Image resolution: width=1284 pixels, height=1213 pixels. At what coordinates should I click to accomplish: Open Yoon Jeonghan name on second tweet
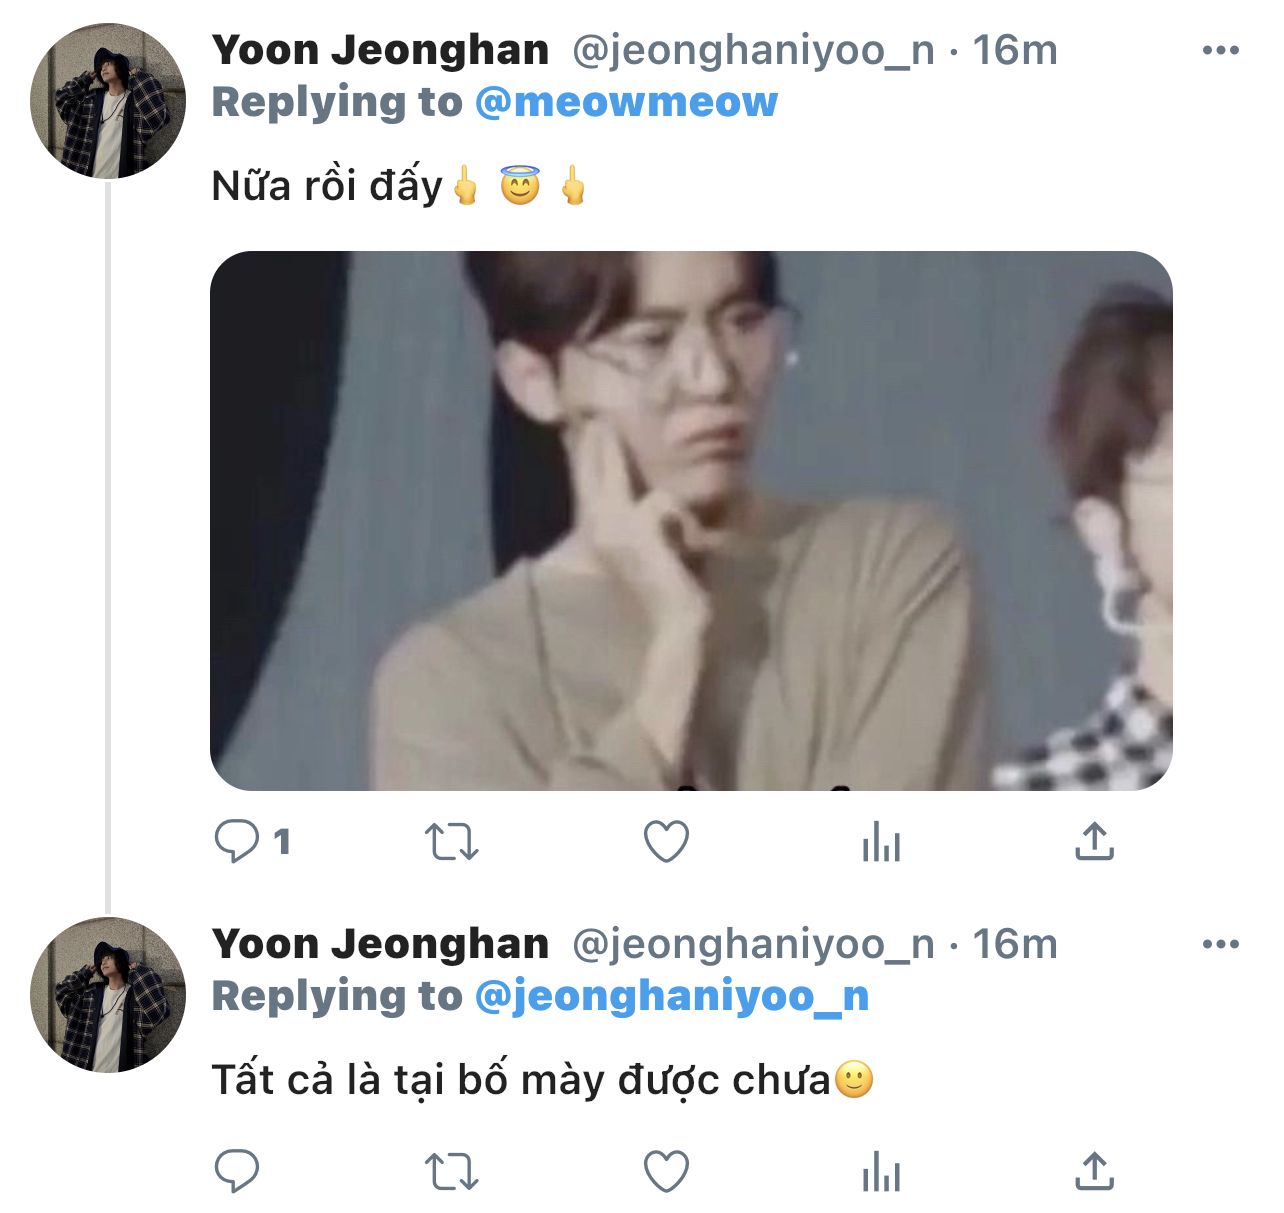pos(380,944)
